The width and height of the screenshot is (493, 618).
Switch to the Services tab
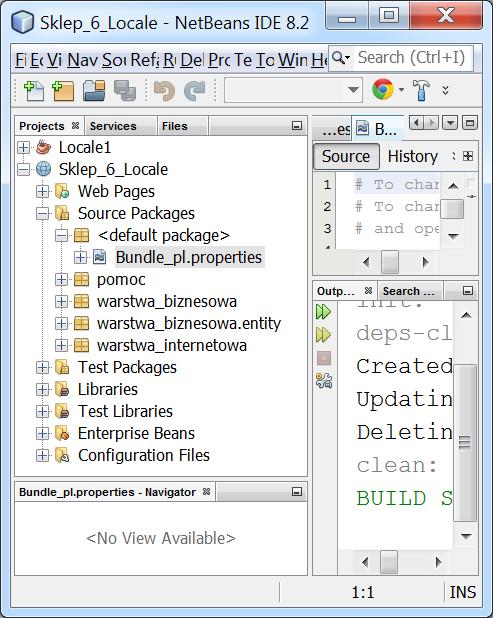113,126
